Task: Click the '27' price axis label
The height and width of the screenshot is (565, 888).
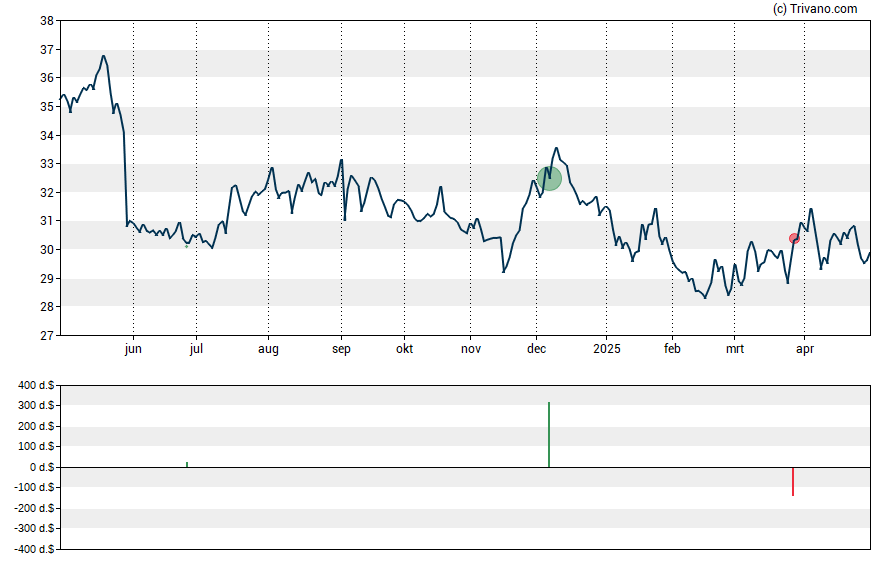Action: coord(47,336)
